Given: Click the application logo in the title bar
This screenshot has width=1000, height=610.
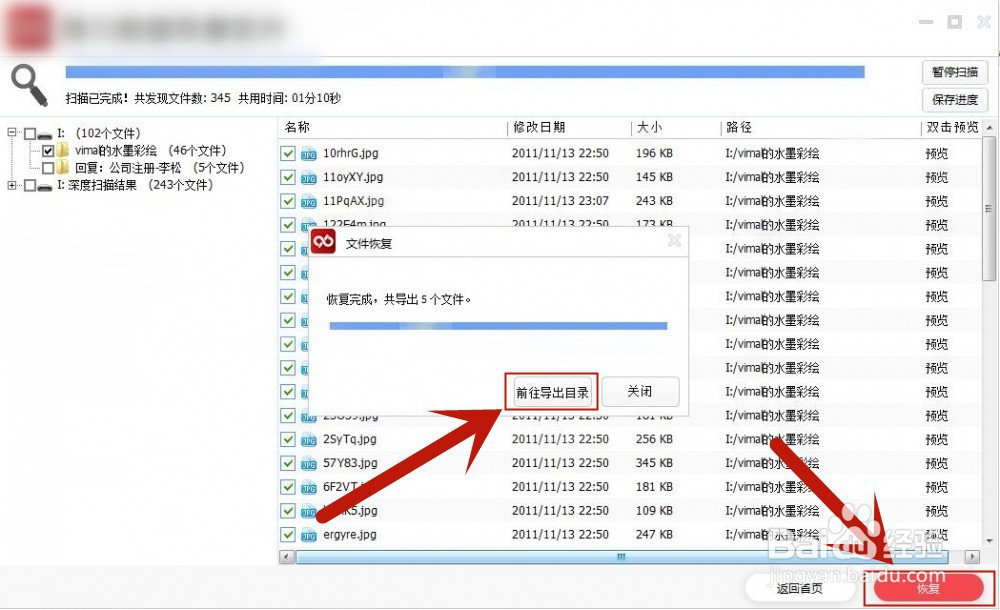Looking at the screenshot, I should (x=26, y=26).
